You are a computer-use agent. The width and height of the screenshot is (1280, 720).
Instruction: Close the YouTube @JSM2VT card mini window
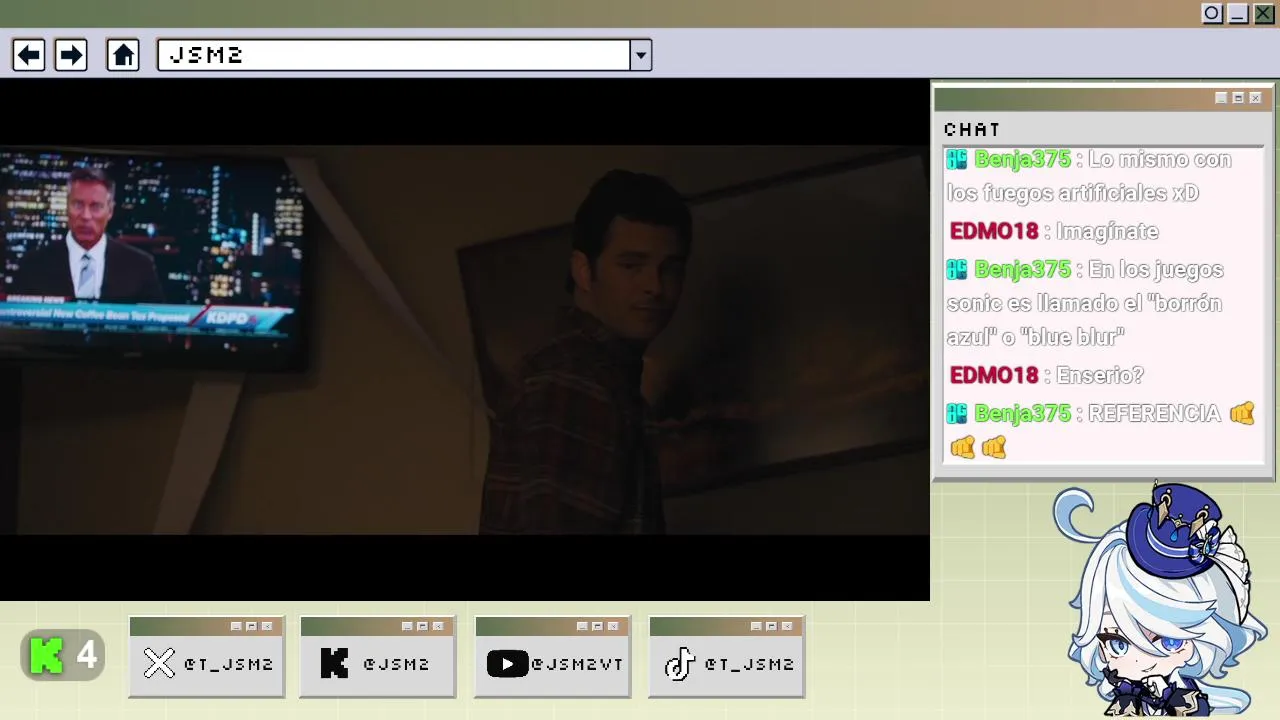[613, 626]
